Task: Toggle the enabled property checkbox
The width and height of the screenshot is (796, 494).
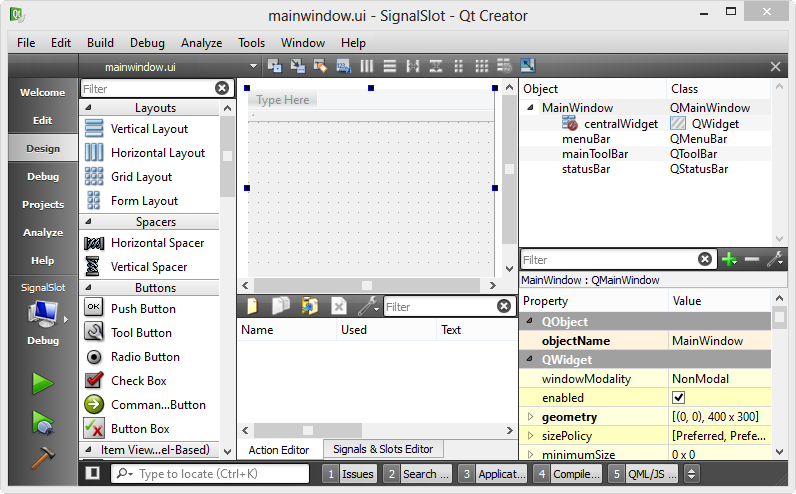Action: [x=678, y=398]
